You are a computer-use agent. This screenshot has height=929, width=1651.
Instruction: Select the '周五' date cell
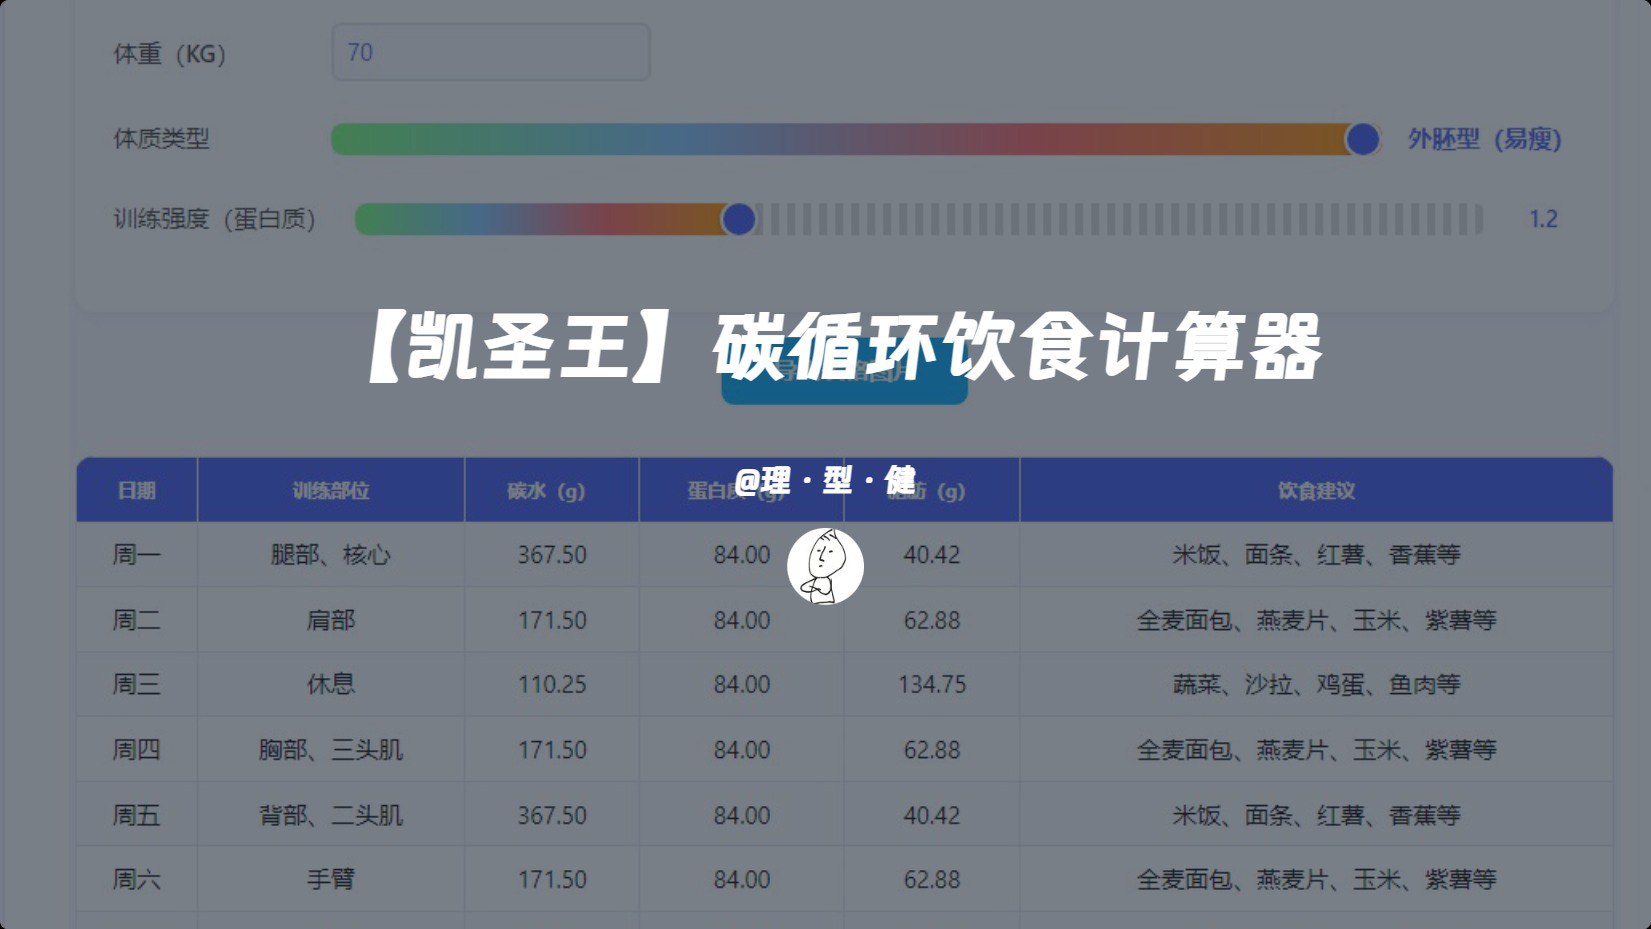pyautogui.click(x=137, y=815)
